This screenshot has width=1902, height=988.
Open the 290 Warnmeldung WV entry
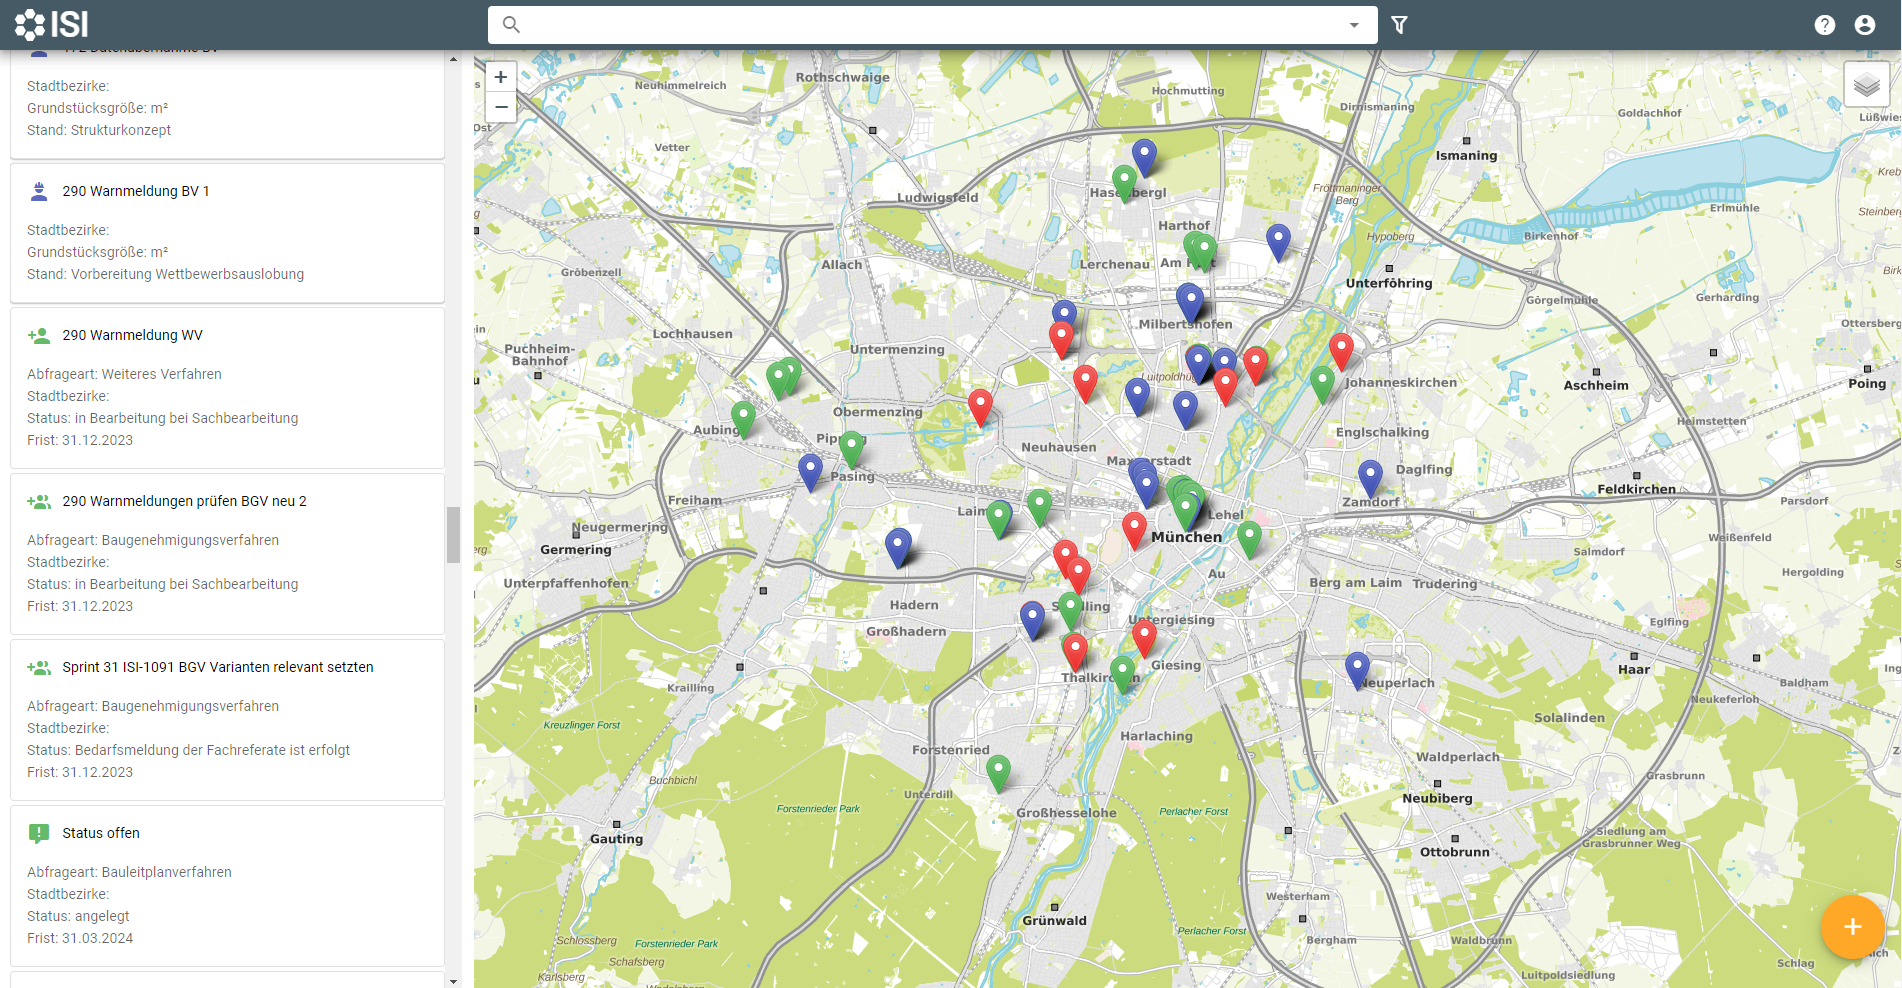[x=132, y=335]
